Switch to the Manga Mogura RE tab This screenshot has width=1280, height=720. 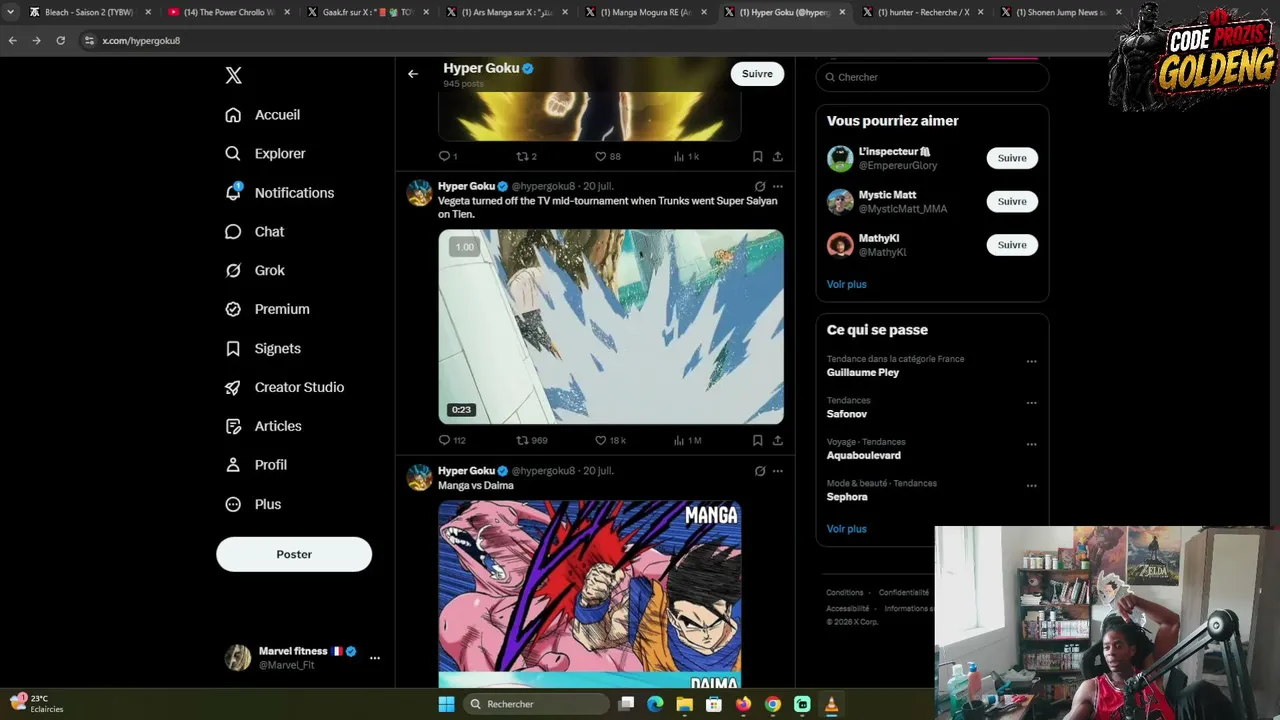[x=645, y=12]
